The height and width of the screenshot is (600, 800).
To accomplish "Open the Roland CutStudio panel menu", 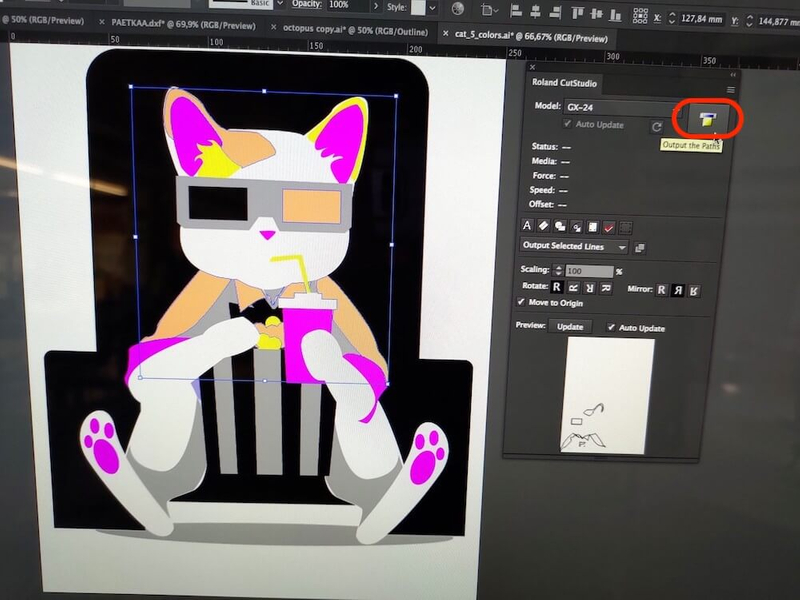I will pos(730,89).
